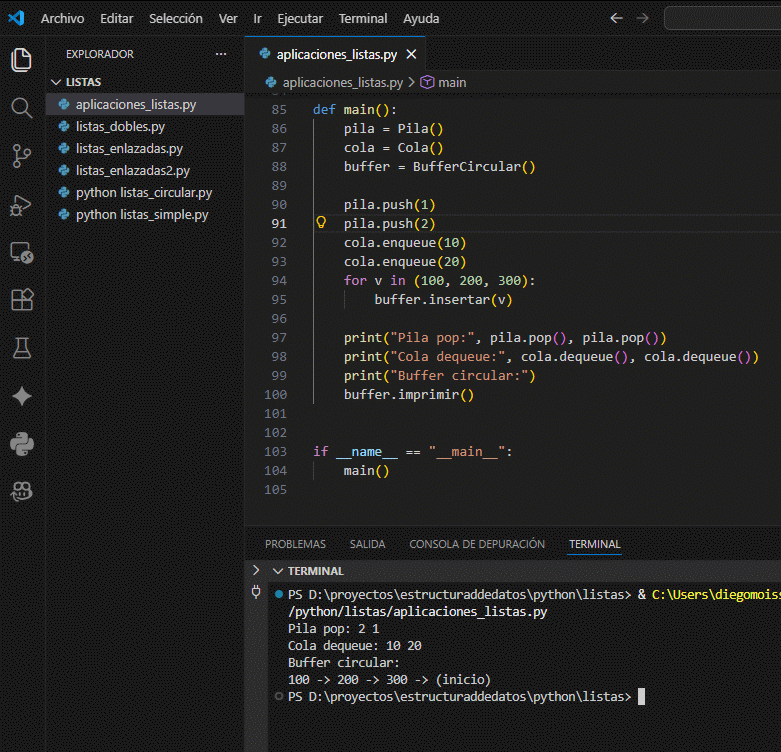Open the Terminal menu

[x=362, y=19]
